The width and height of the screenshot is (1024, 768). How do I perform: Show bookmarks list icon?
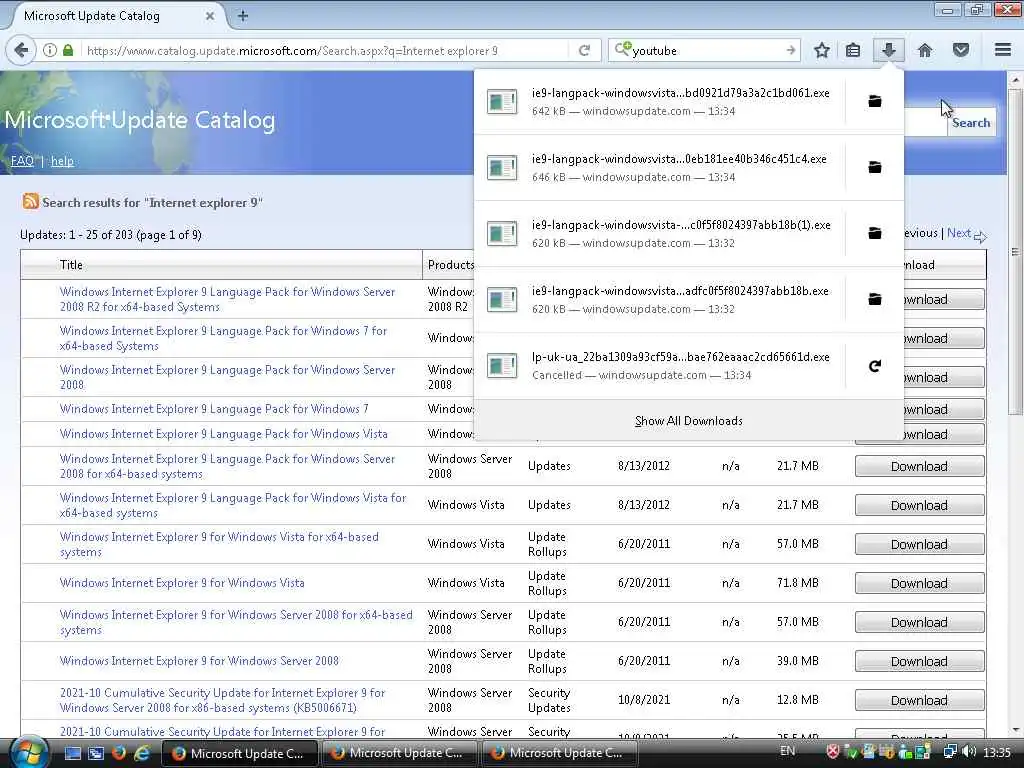coord(853,50)
